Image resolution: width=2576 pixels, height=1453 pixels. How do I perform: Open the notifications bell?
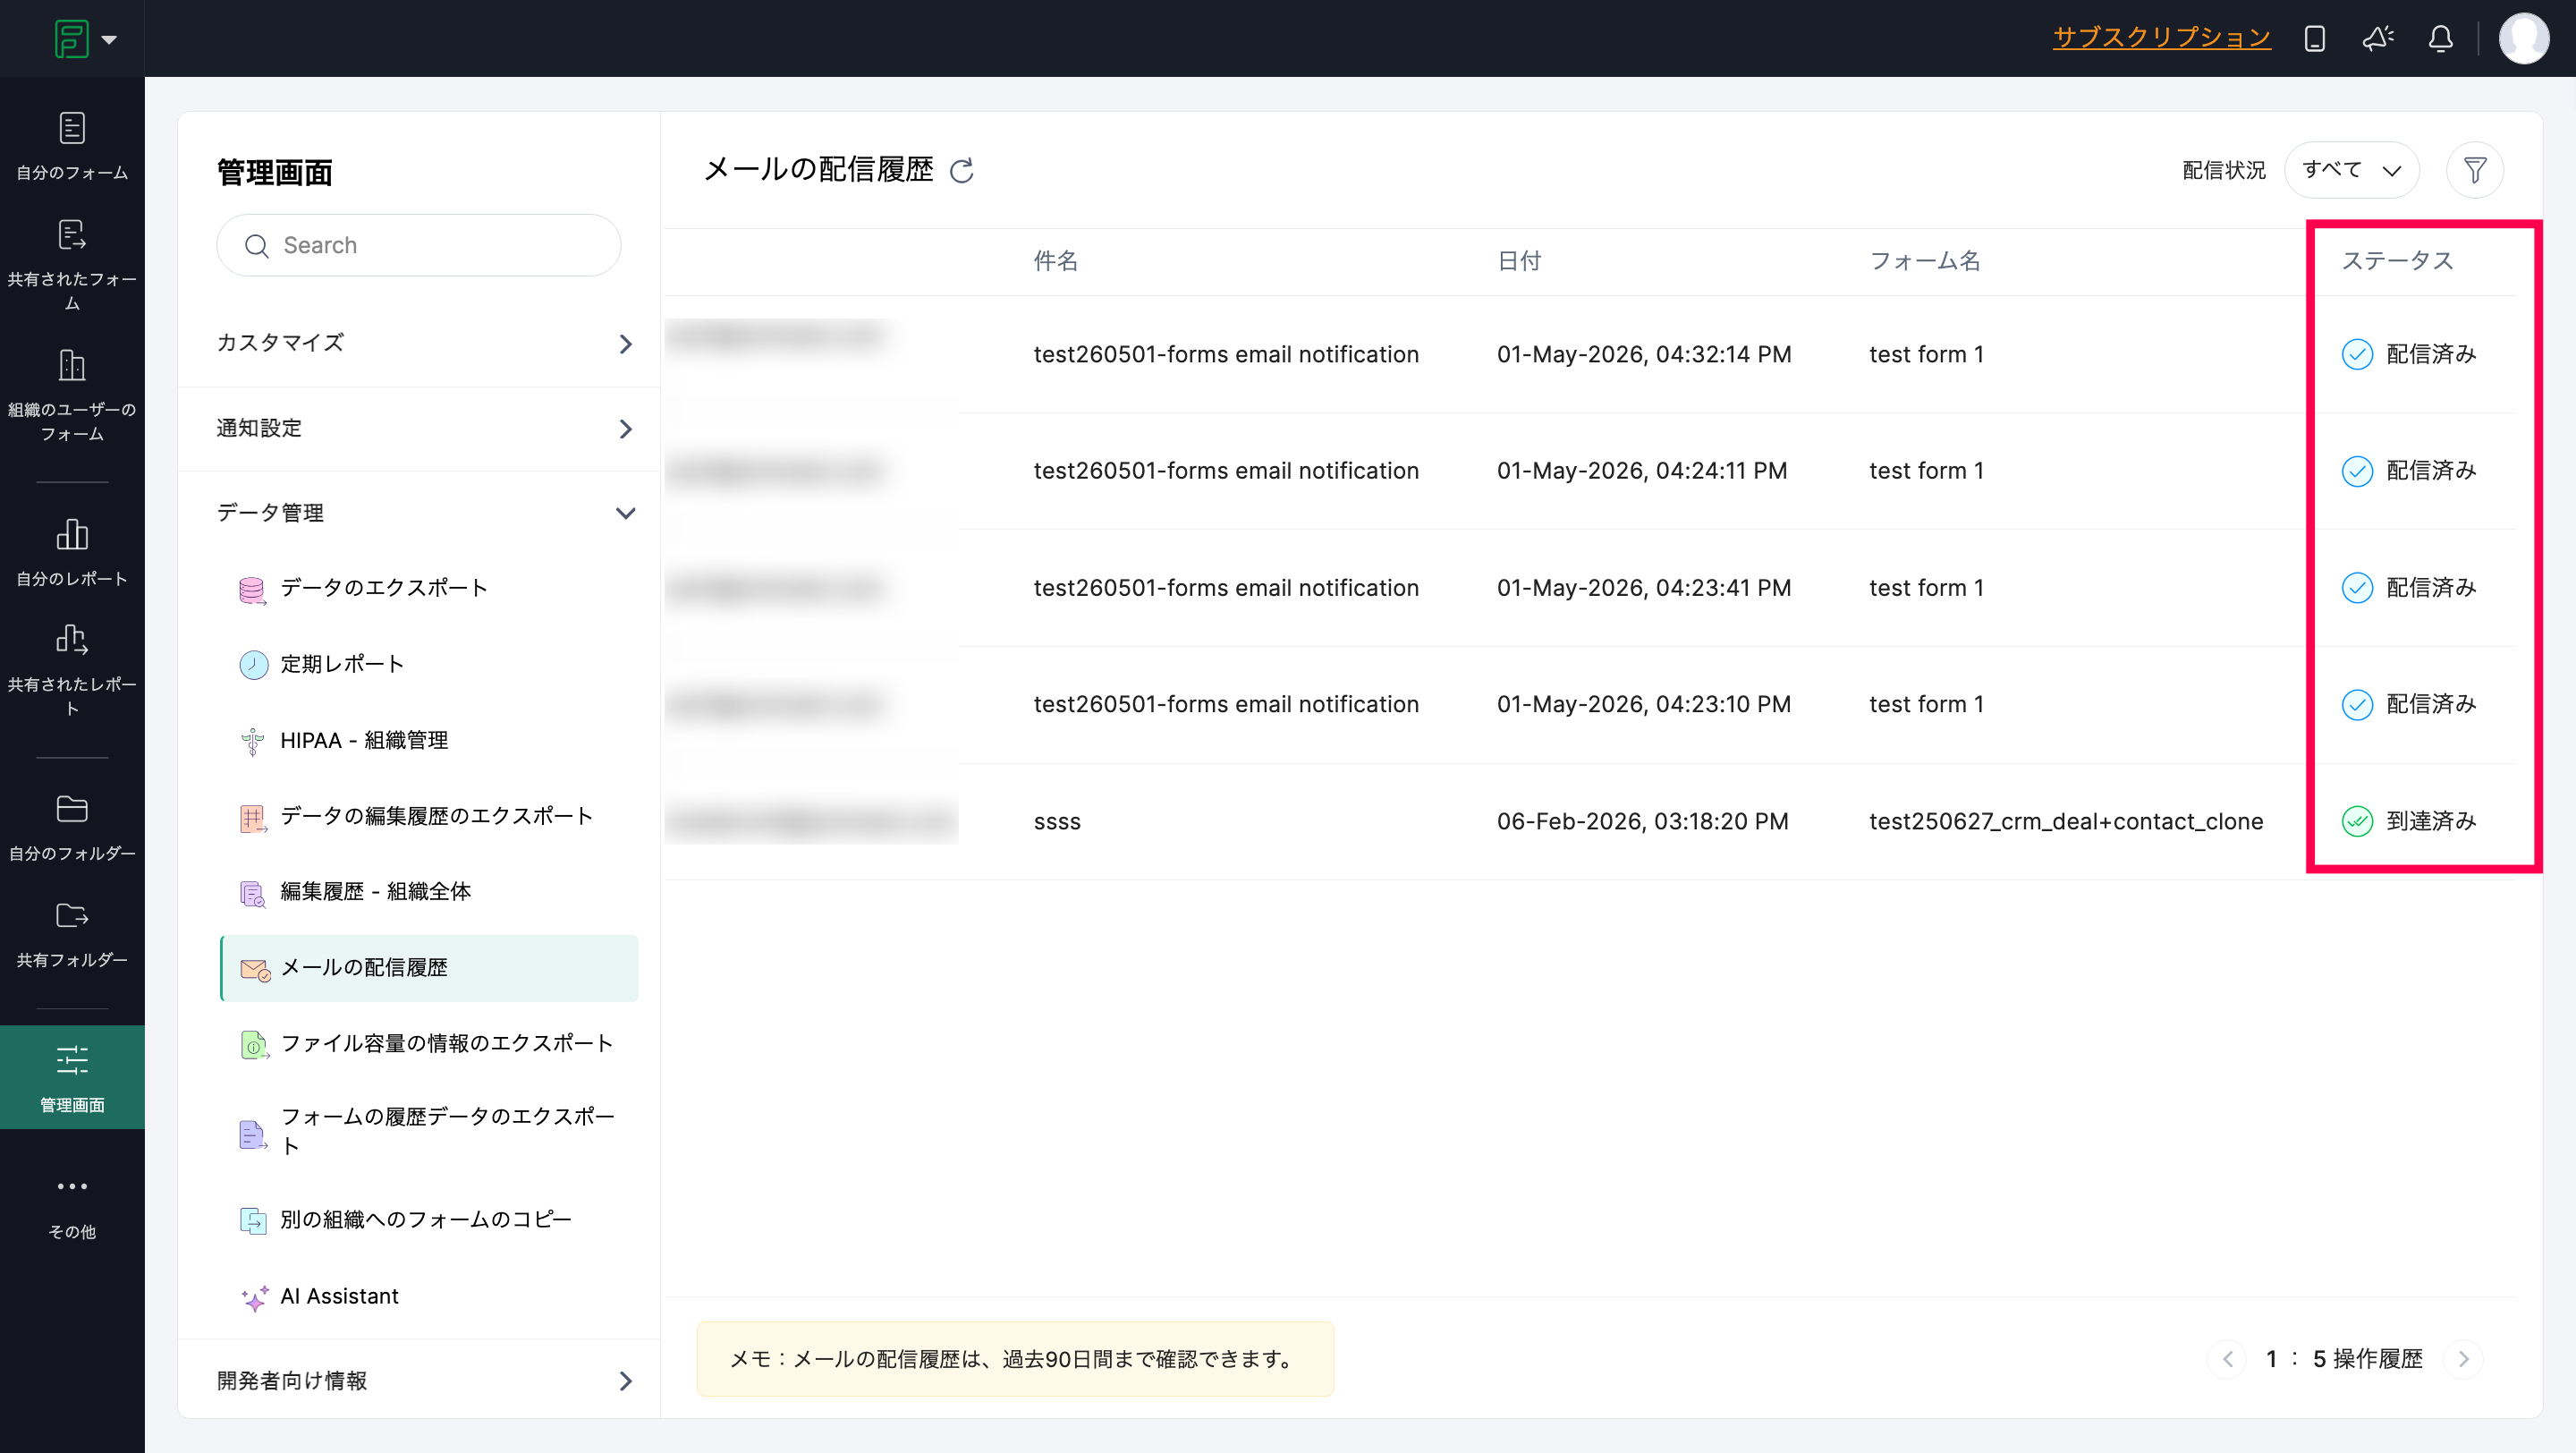pyautogui.click(x=2441, y=39)
